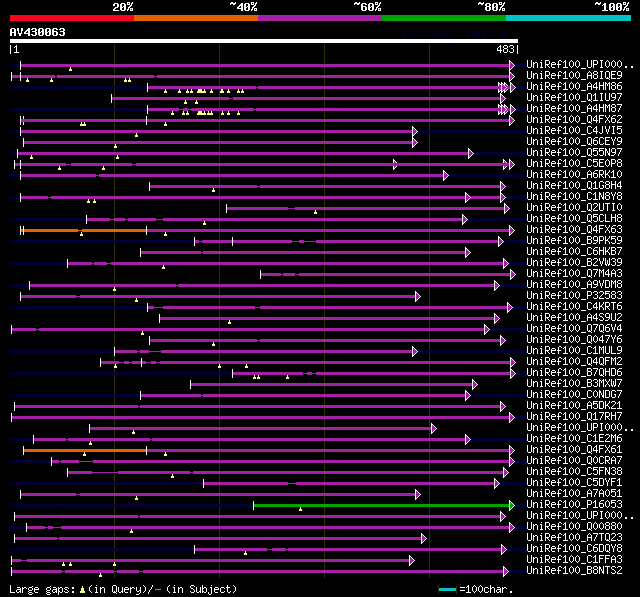This screenshot has width=640, height=597.
Task: Select the UniRef100_C5DYF1 label
Action: click(574, 483)
